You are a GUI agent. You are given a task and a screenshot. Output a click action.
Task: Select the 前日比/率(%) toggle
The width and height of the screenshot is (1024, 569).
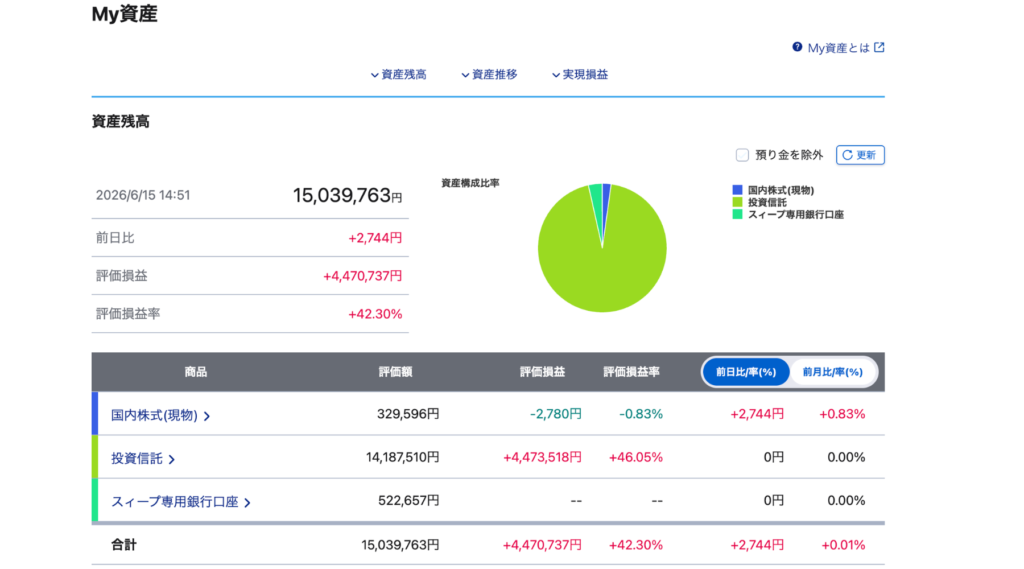tap(746, 372)
